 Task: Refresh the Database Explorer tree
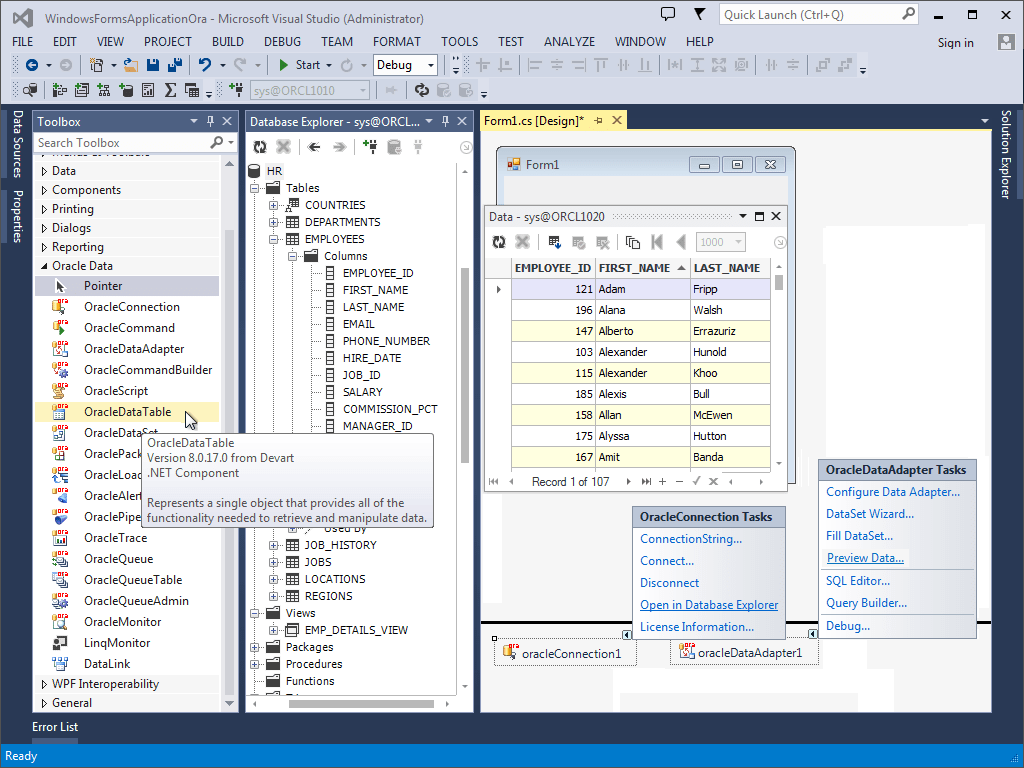260,147
